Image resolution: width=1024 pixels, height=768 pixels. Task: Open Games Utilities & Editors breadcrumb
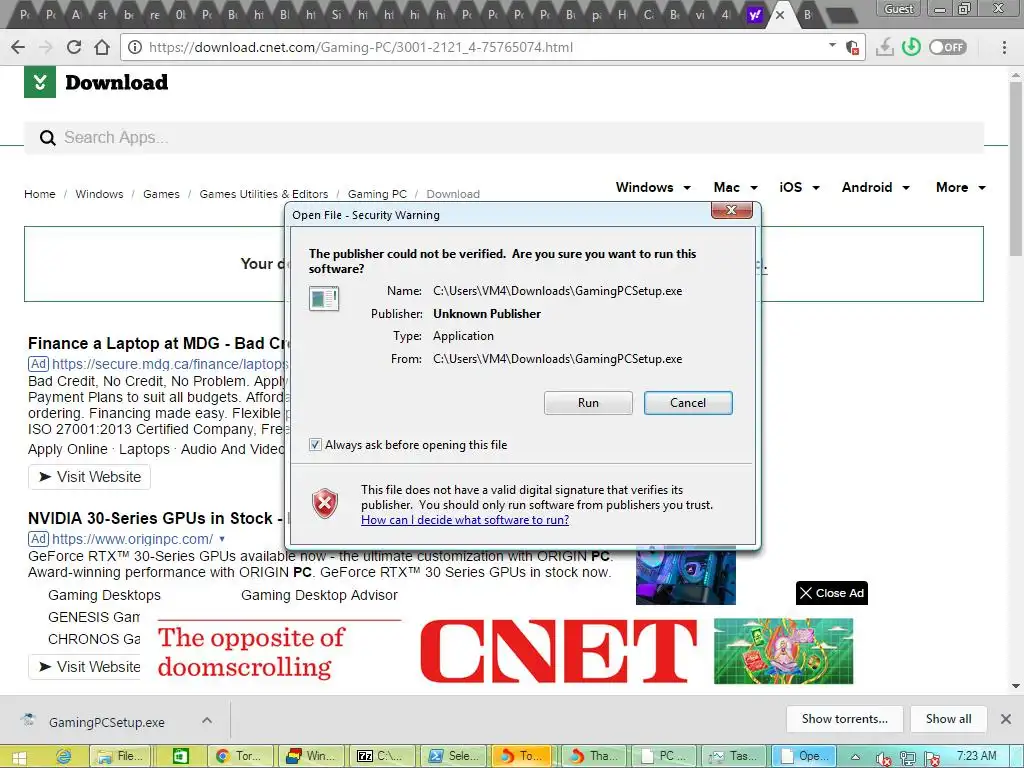[264, 194]
